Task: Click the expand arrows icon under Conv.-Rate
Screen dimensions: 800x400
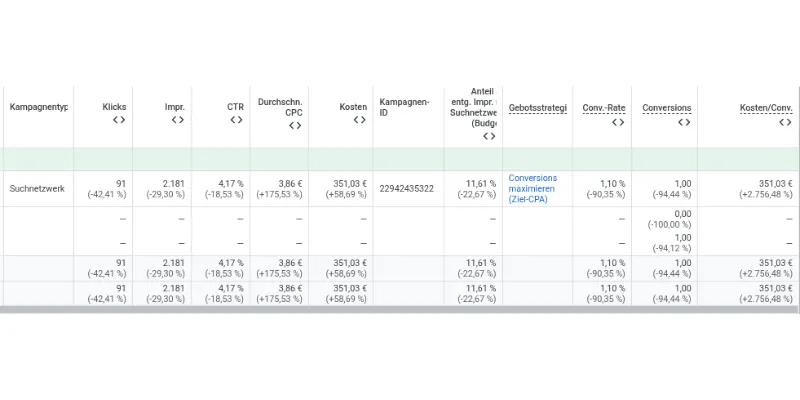Action: tap(618, 121)
